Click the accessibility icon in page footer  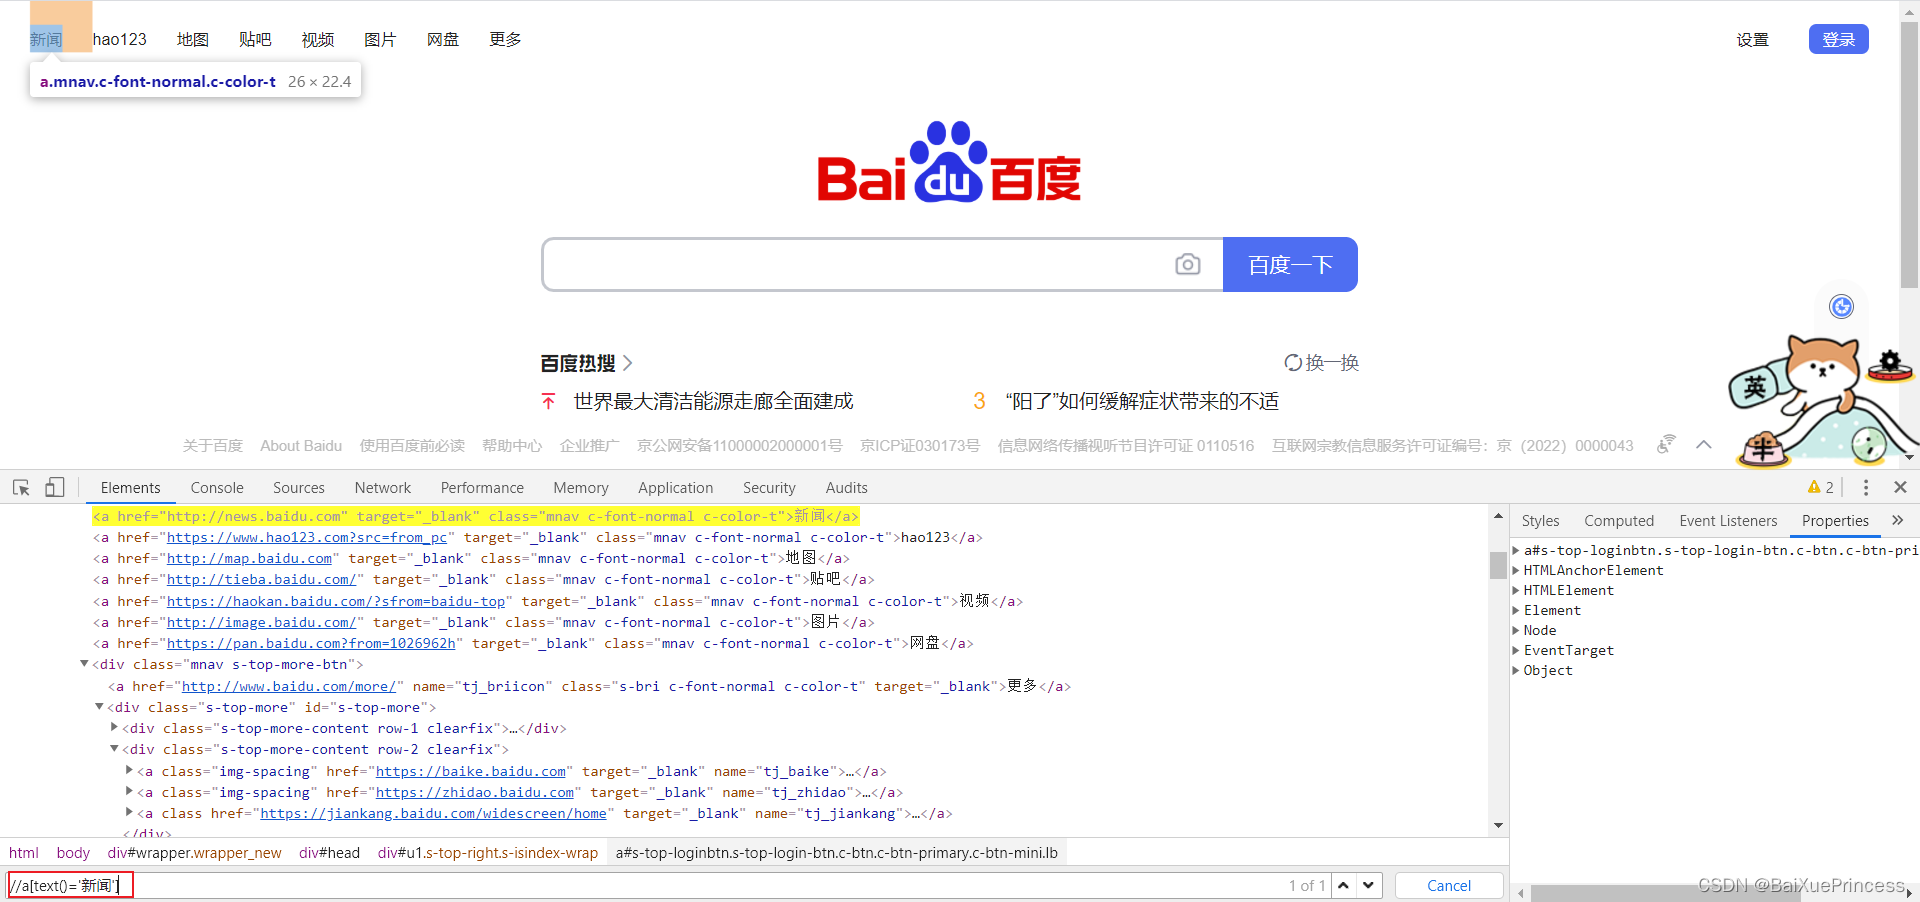point(1665,444)
